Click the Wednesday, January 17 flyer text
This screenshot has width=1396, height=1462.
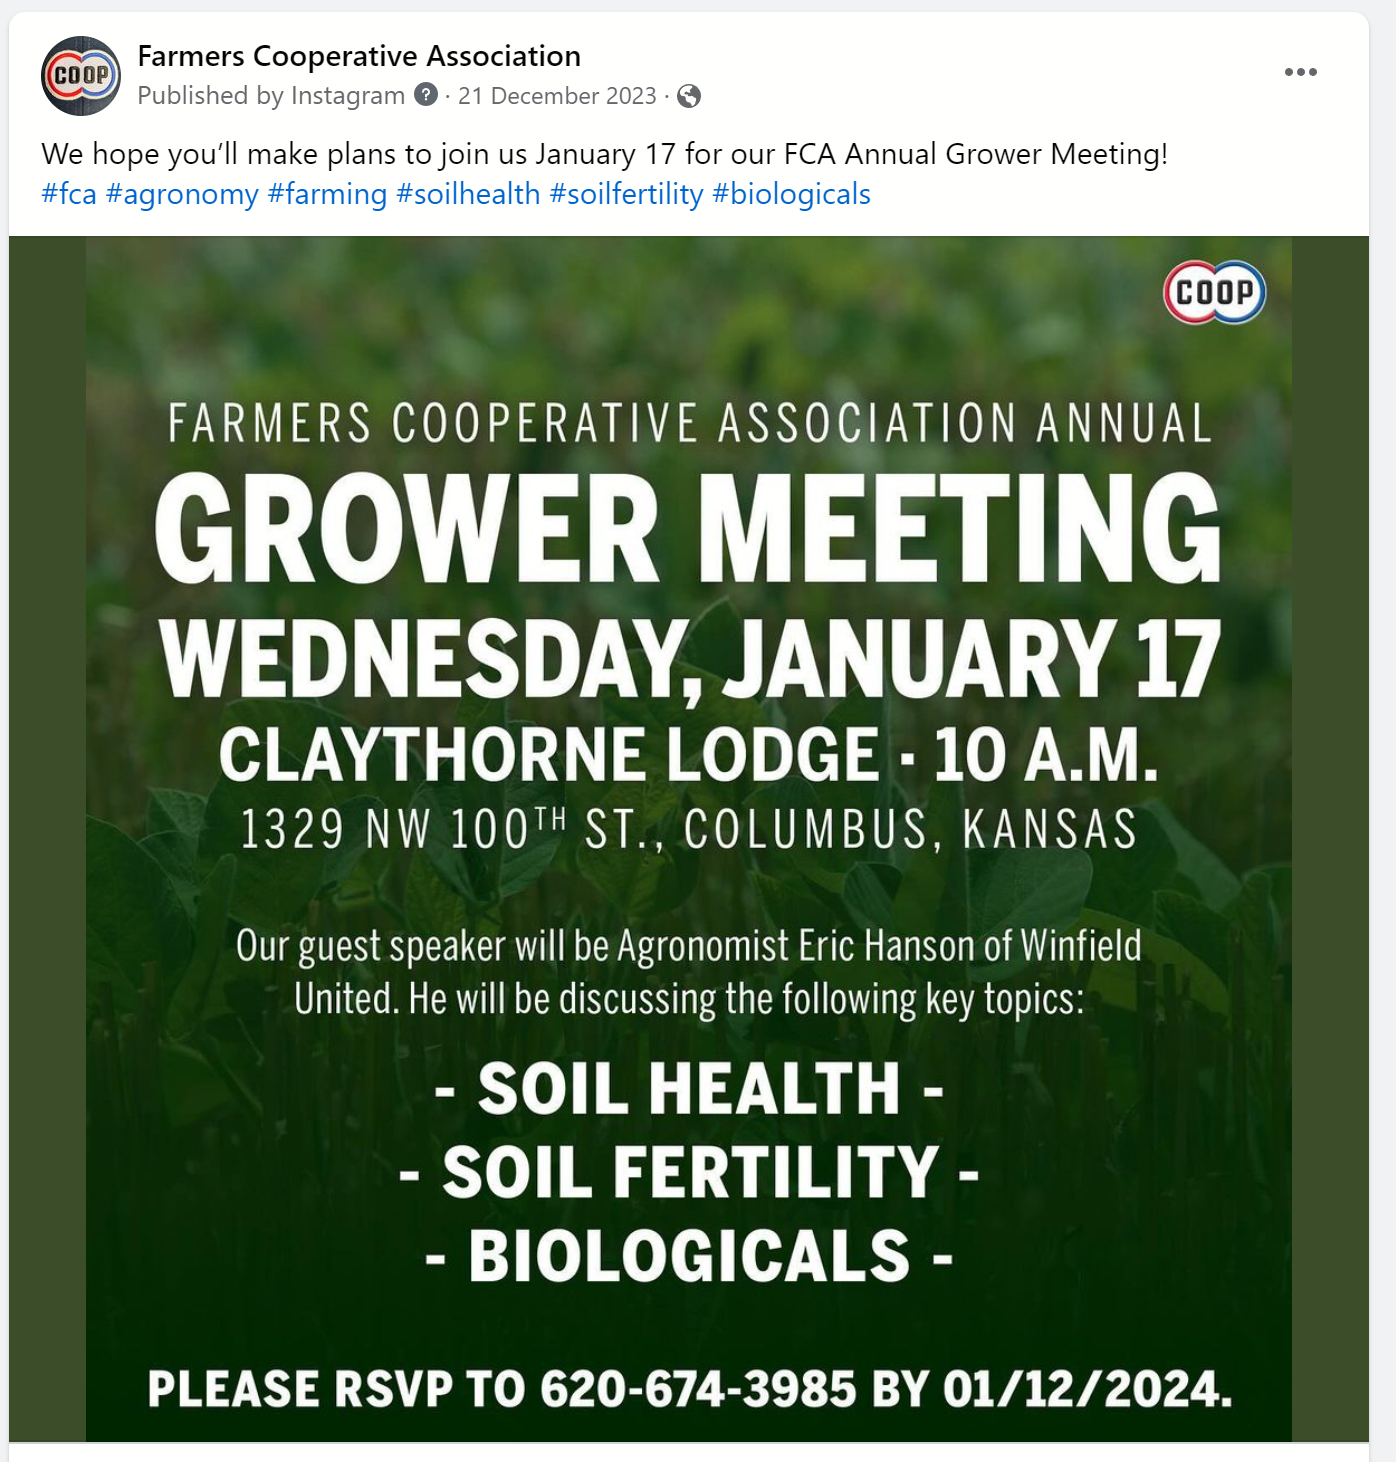(690, 660)
